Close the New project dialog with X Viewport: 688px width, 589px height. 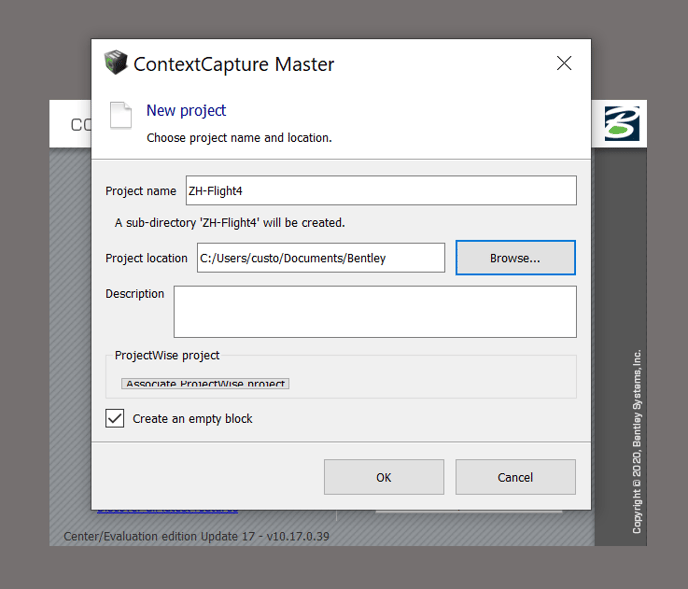564,64
